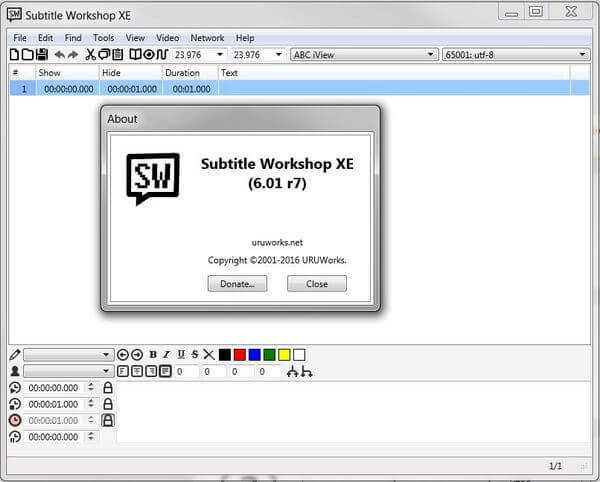The height and width of the screenshot is (482, 600).
Task: Click the SW app icon in title bar
Action: [14, 15]
